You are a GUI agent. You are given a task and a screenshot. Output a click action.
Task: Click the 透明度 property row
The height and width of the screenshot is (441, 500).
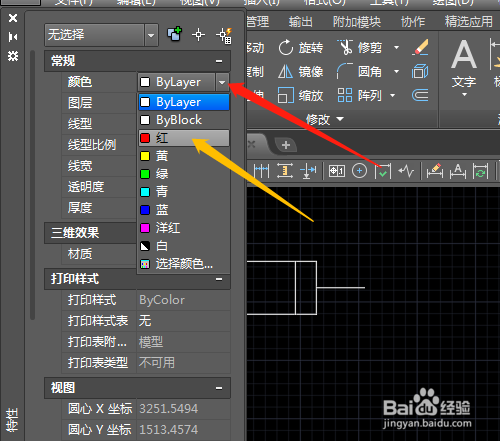pos(99,187)
